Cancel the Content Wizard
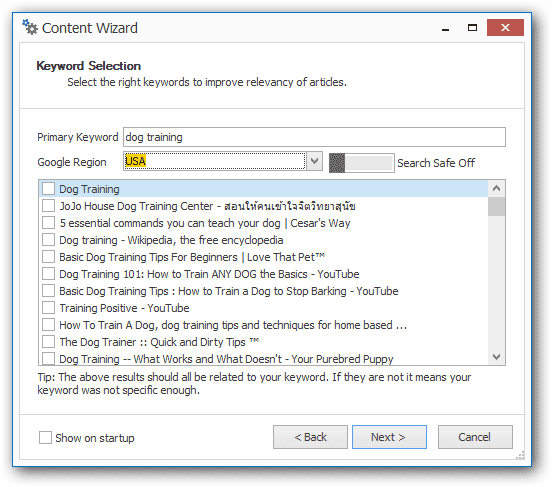 [475, 437]
